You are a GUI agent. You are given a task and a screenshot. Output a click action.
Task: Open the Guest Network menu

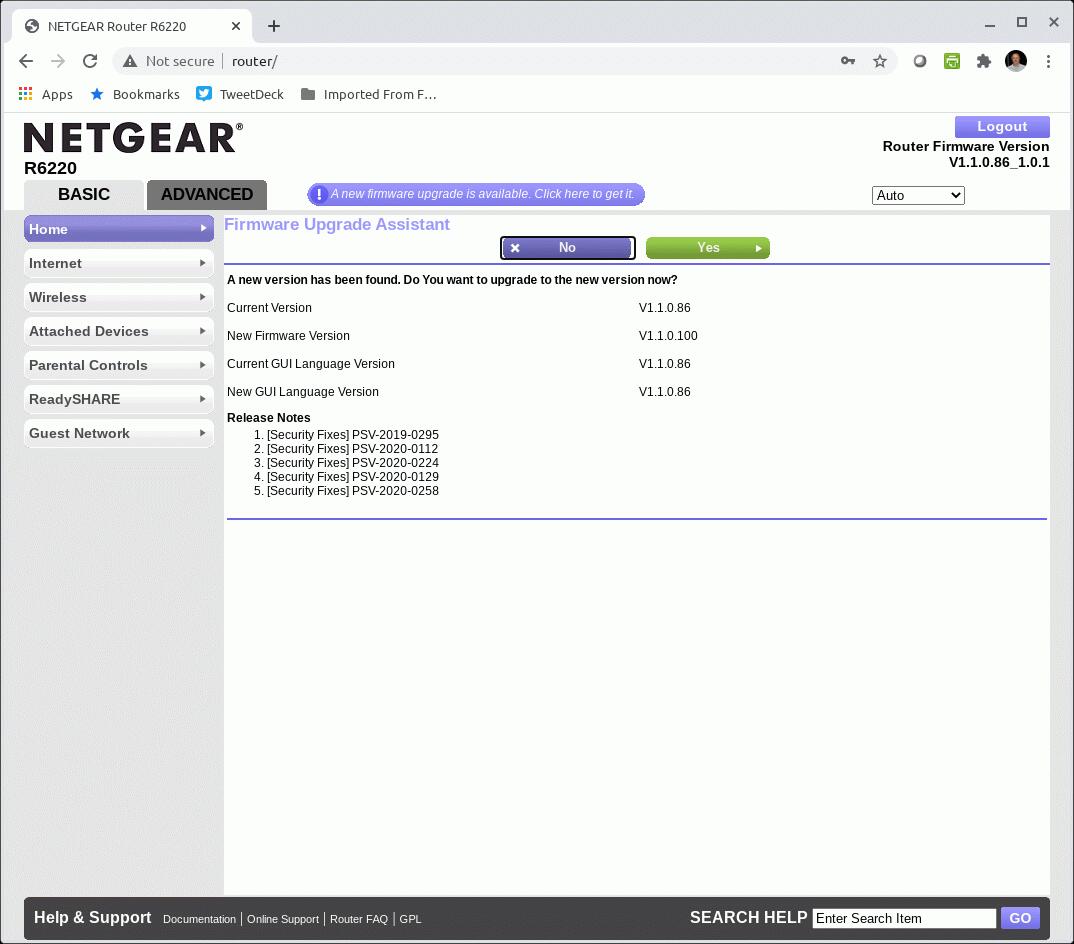tap(118, 433)
